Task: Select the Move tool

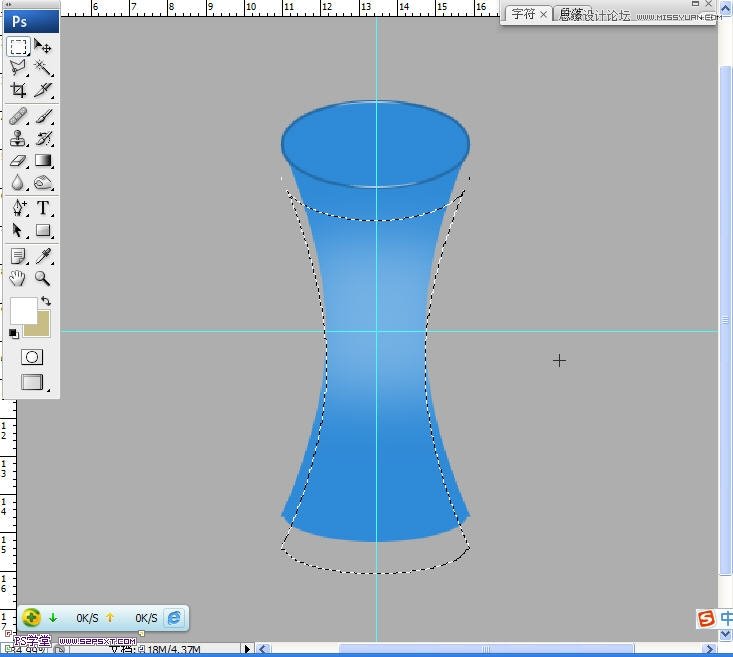Action: click(43, 47)
